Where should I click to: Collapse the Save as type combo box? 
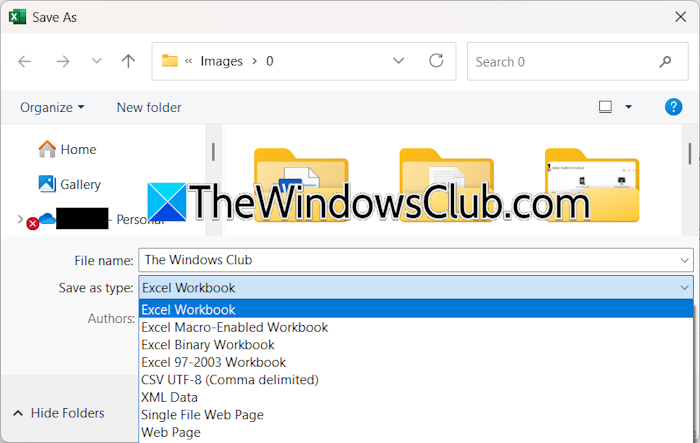[684, 288]
